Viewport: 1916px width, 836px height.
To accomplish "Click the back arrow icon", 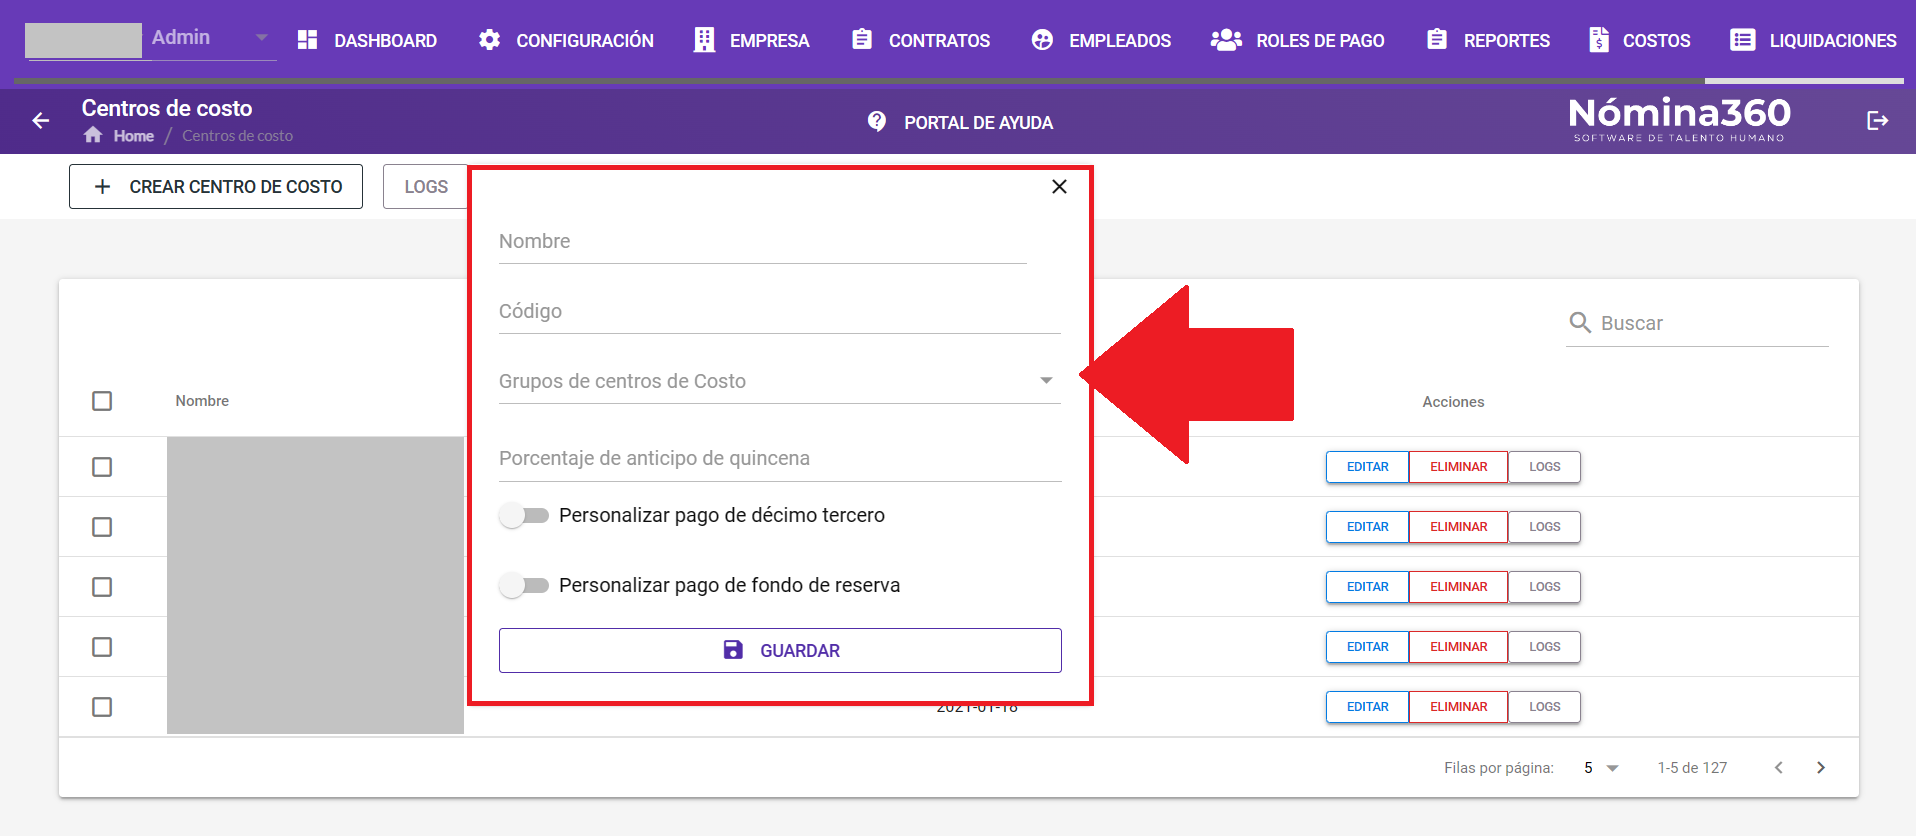I will tap(41, 121).
